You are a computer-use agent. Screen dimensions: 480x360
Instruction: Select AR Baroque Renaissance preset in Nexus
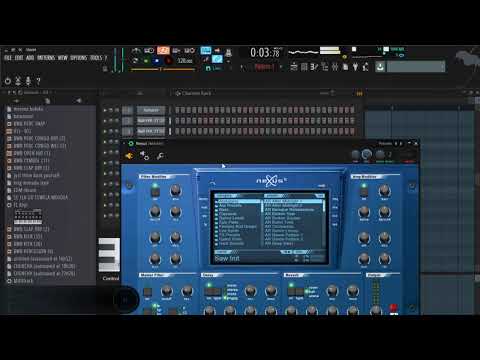tap(289, 210)
